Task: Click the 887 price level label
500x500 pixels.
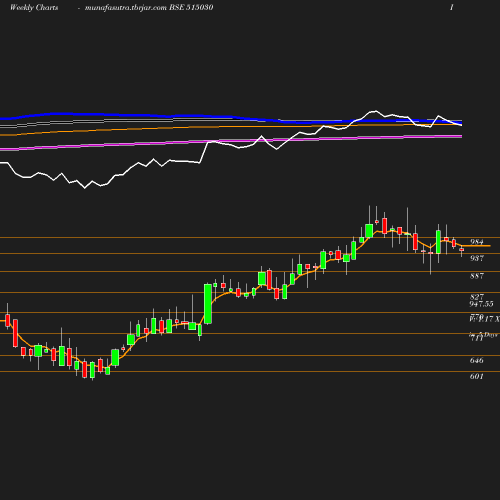Action: [x=477, y=276]
